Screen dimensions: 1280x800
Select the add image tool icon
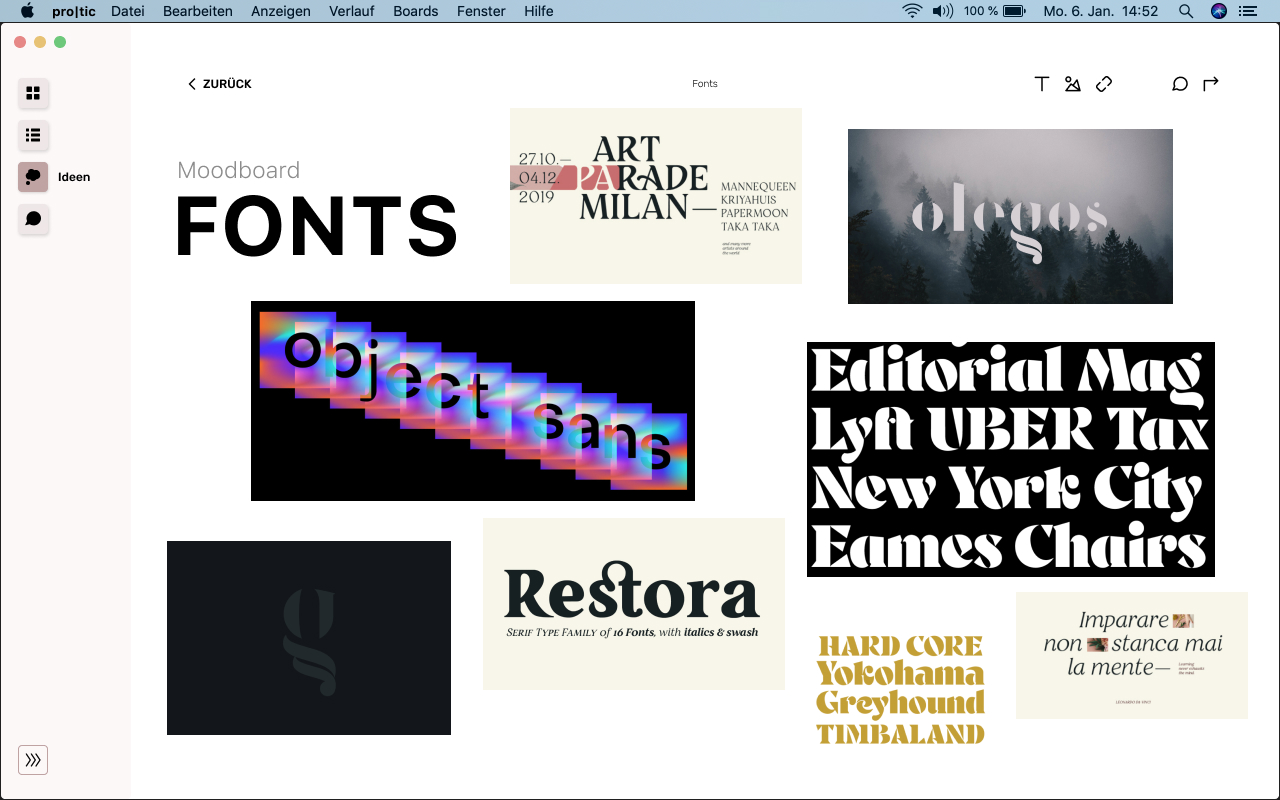coord(1073,84)
